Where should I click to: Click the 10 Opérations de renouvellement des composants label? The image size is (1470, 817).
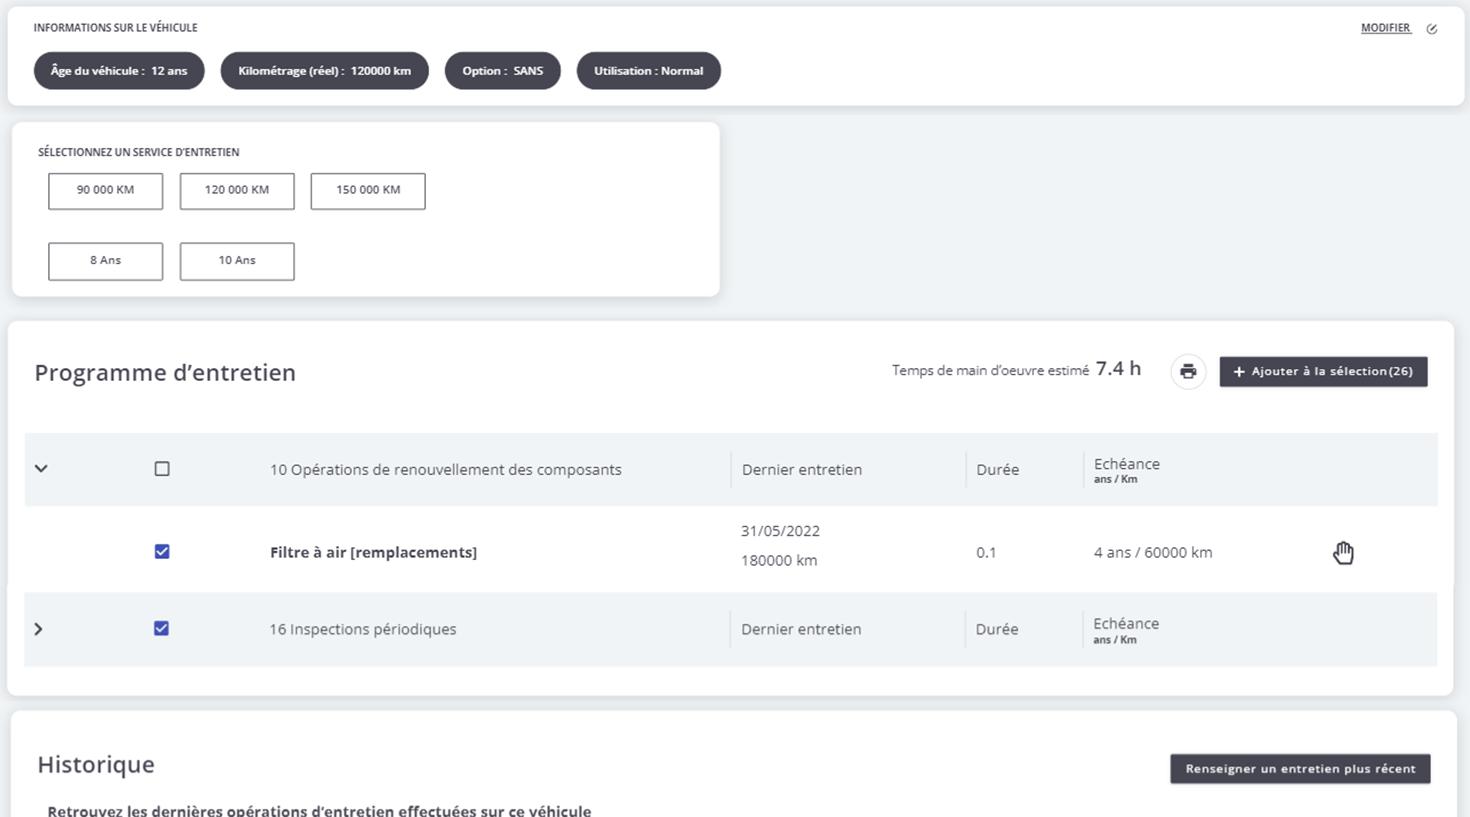446,470
